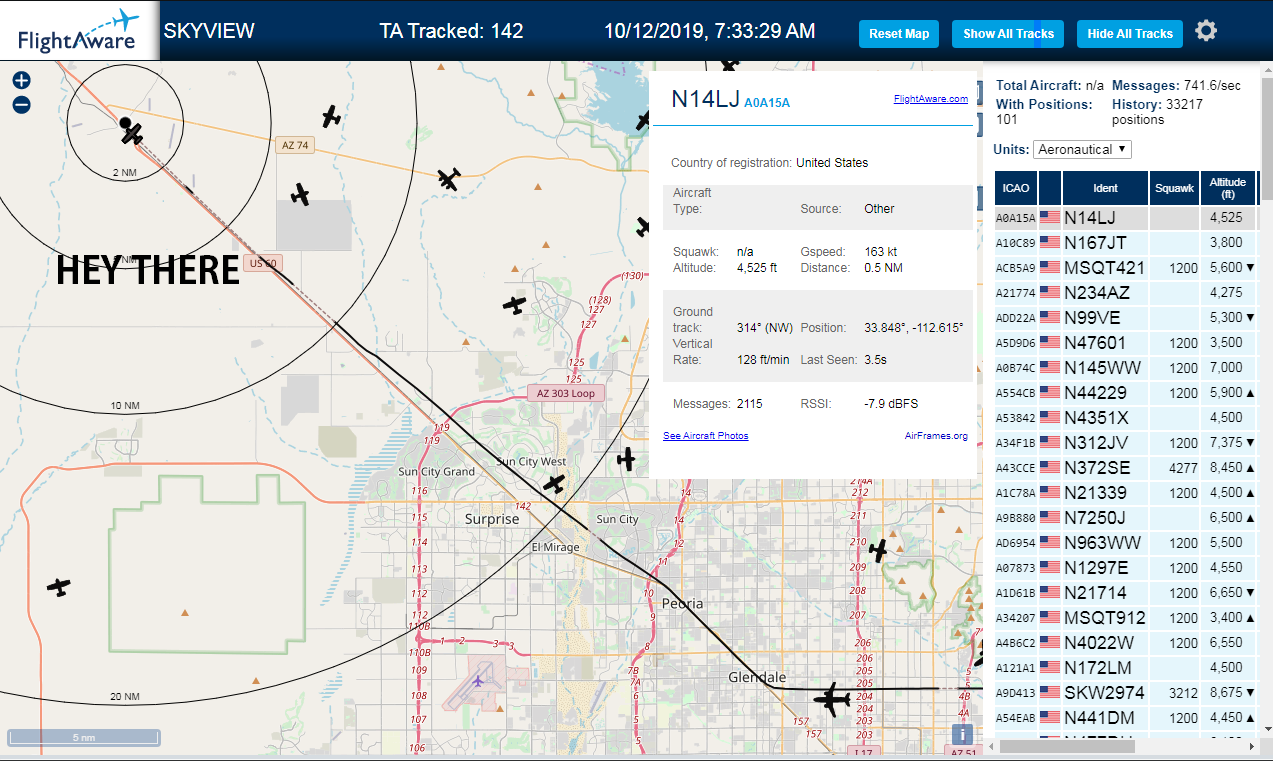Select the aircraft icon near AZ 74 label

click(332, 117)
